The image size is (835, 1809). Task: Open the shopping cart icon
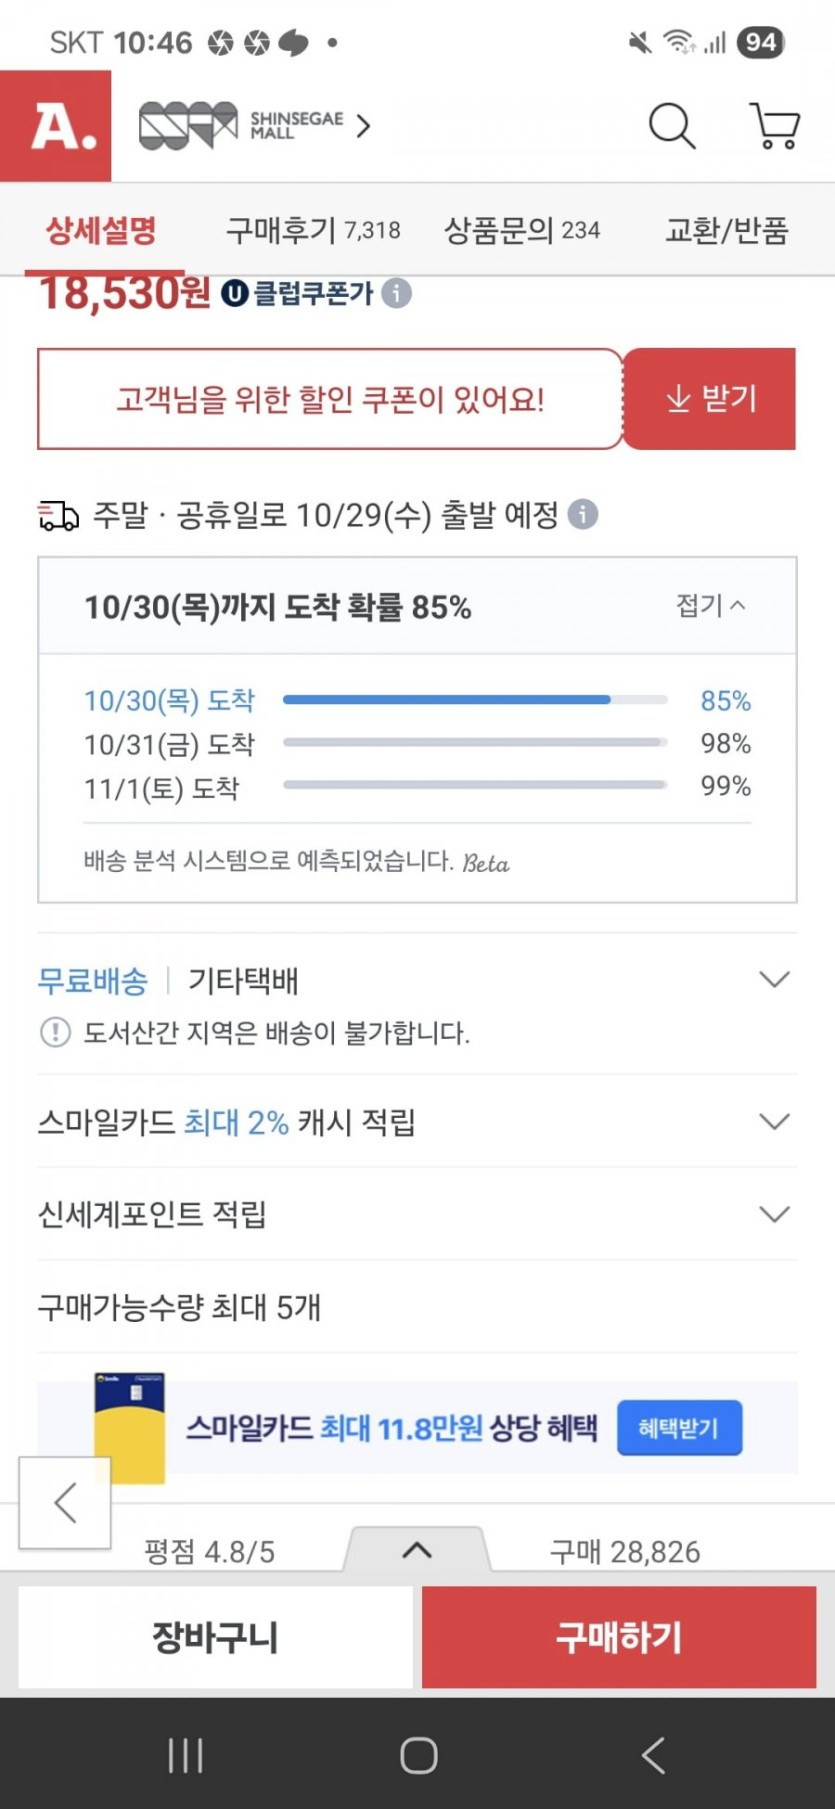point(774,126)
